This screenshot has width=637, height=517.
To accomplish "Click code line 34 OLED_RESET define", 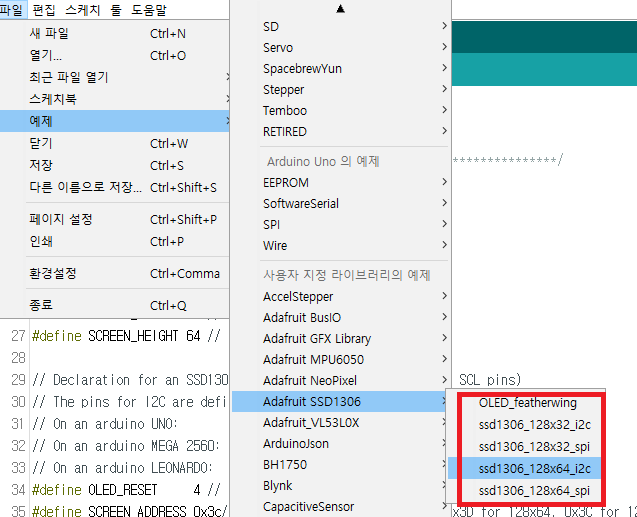I will point(126,490).
